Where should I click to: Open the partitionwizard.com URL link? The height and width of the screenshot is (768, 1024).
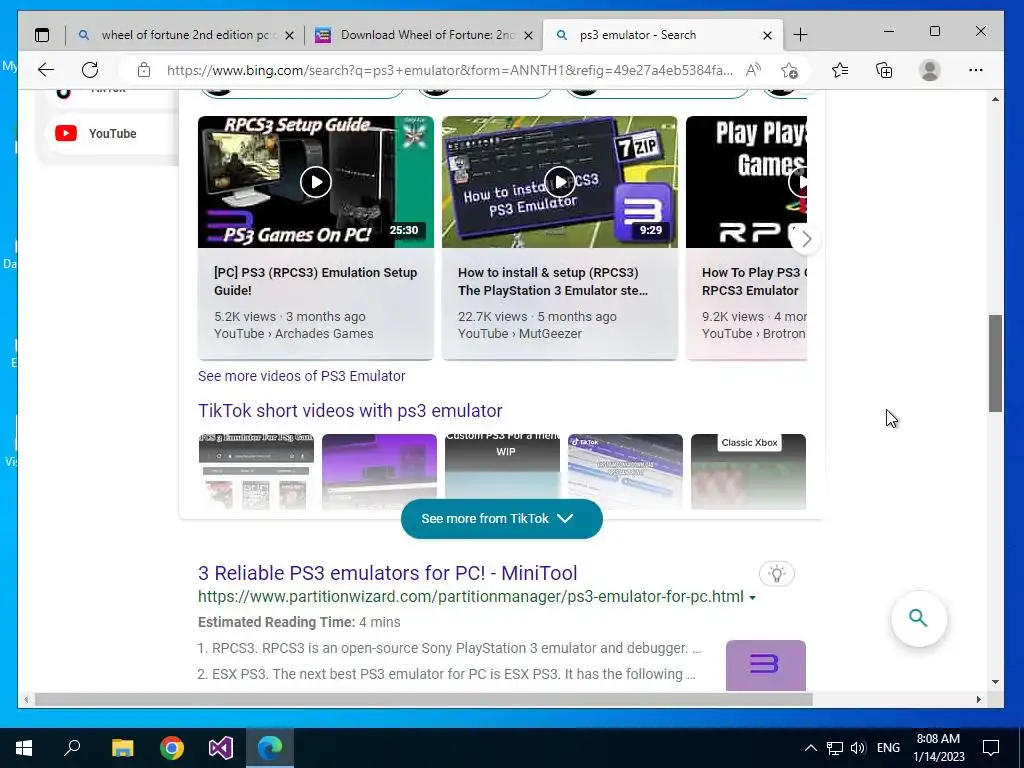pyautogui.click(x=470, y=597)
